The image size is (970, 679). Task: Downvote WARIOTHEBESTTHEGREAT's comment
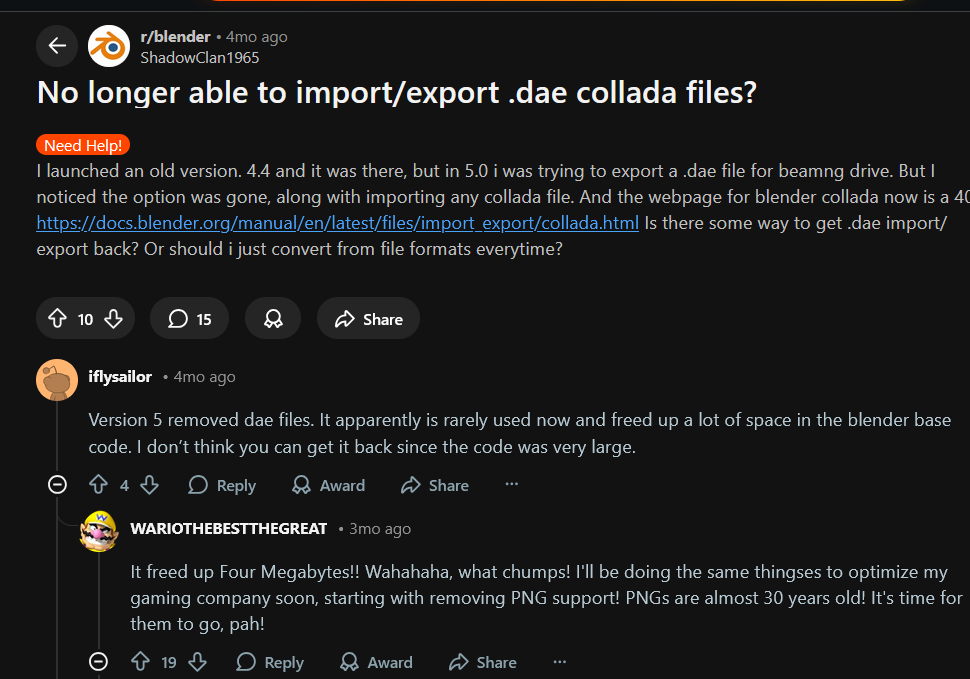197,662
